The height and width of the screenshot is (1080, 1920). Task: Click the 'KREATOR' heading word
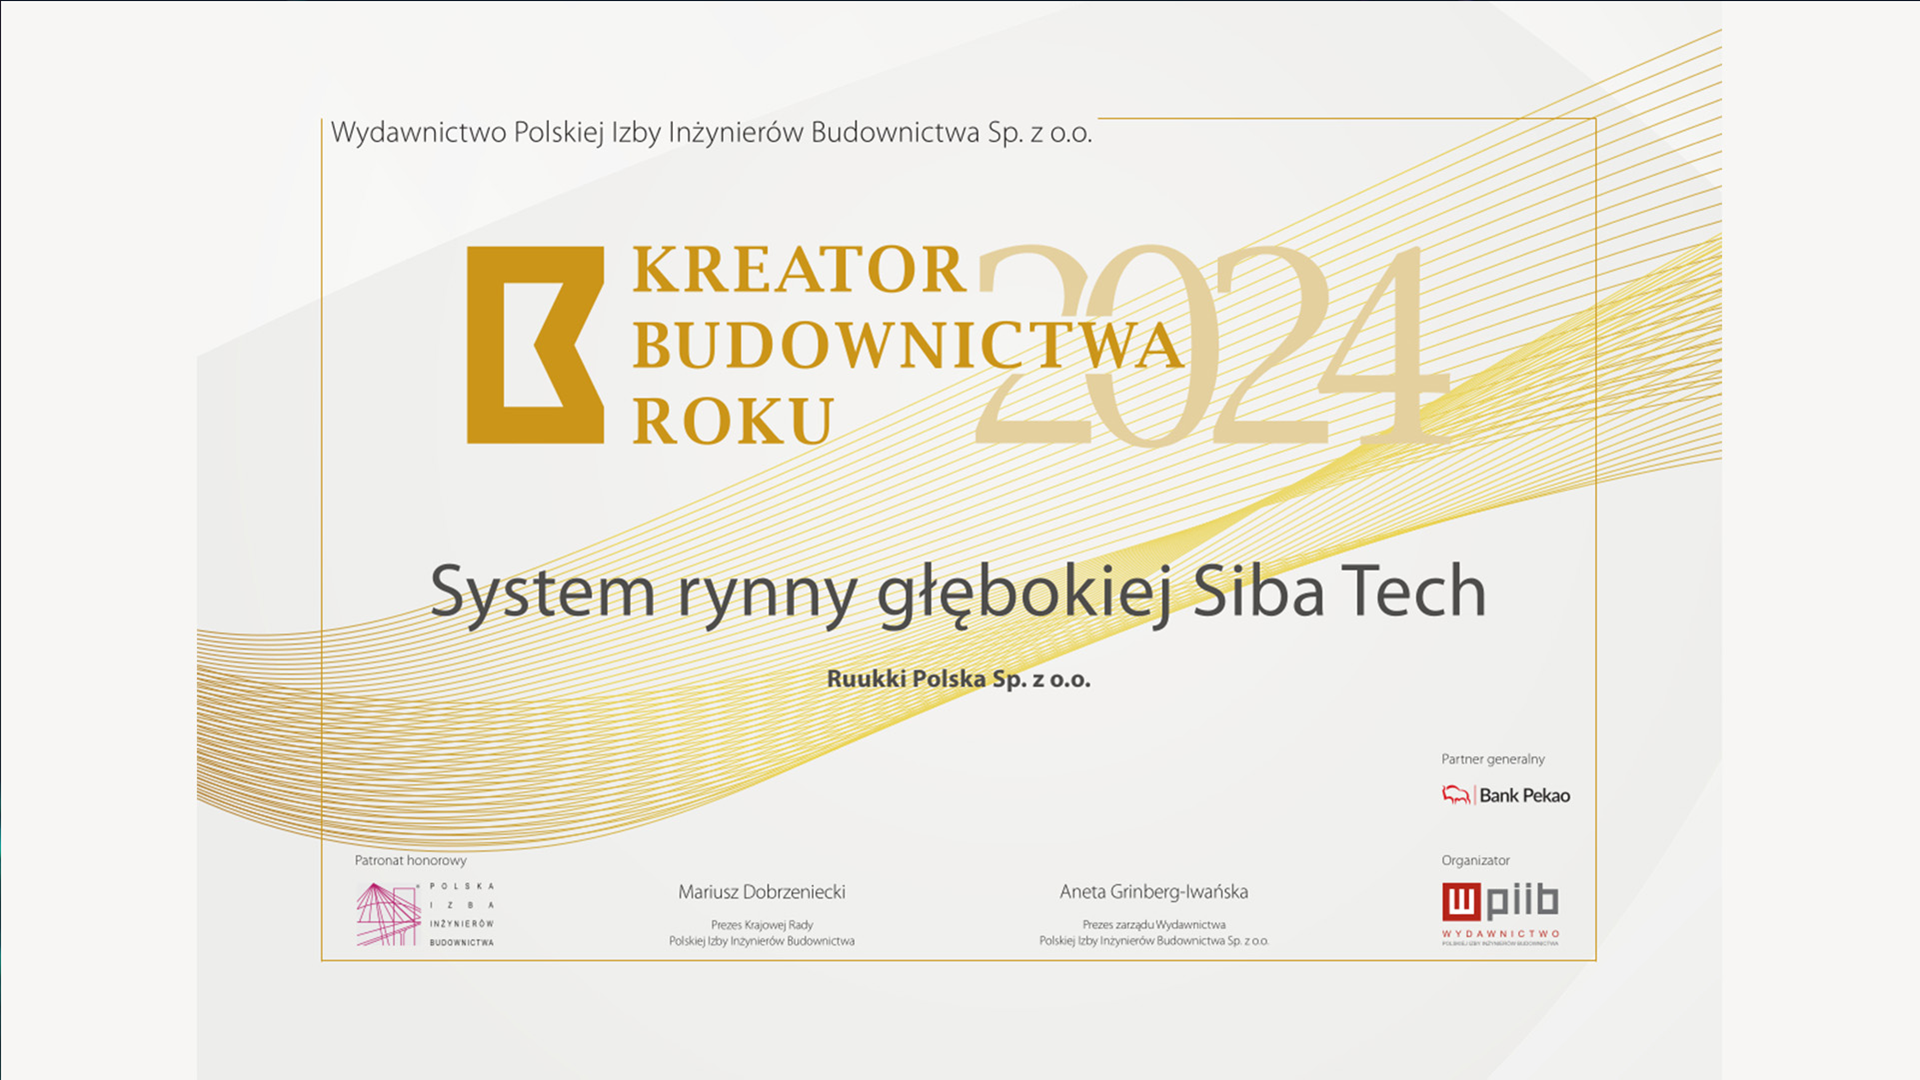[799, 270]
